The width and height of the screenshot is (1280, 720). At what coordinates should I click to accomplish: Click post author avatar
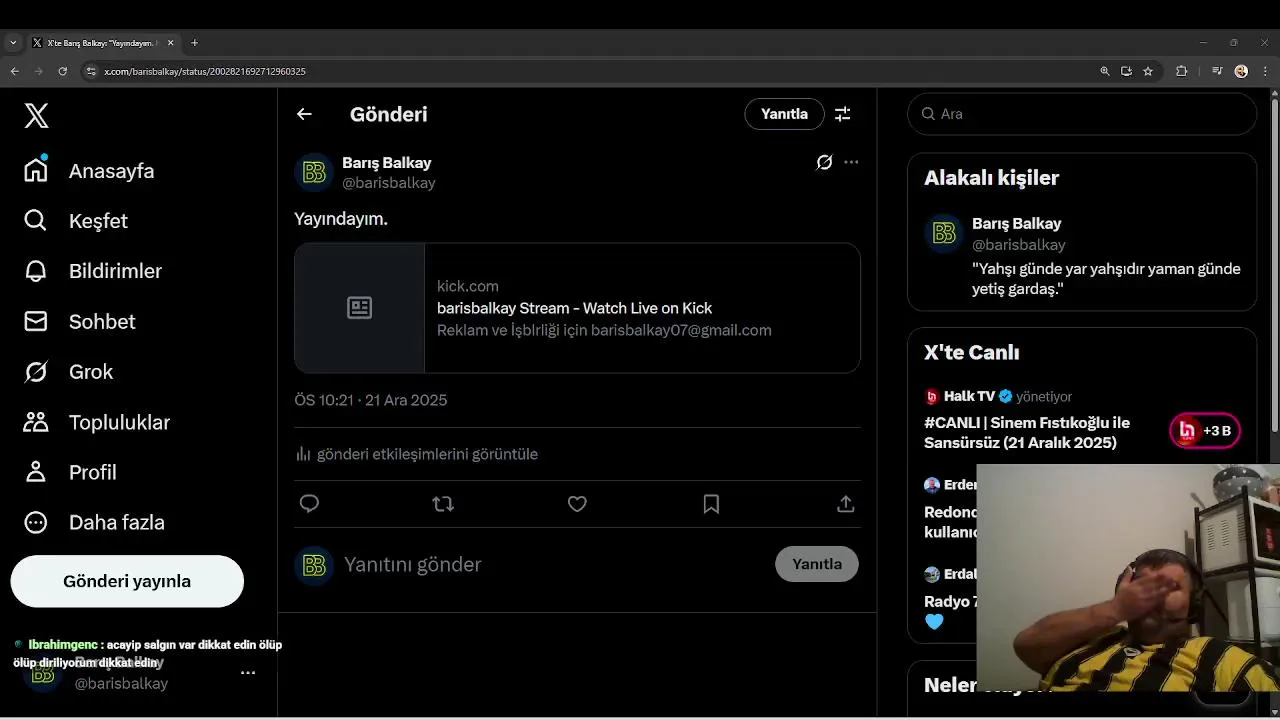coord(314,173)
